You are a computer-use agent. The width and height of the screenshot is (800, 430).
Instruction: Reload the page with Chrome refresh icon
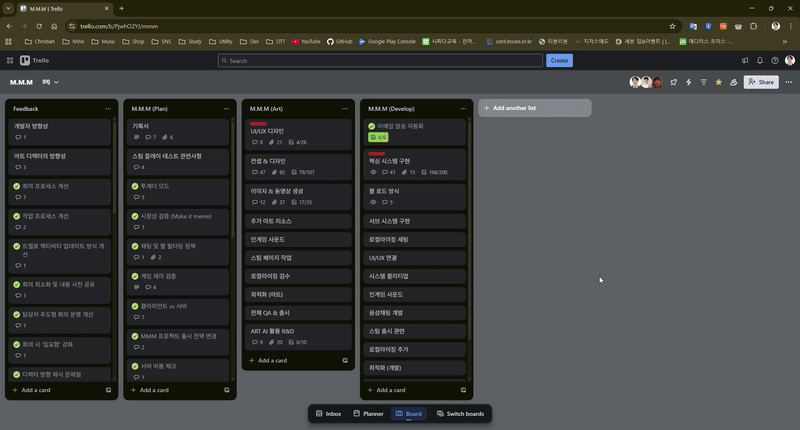tap(39, 26)
